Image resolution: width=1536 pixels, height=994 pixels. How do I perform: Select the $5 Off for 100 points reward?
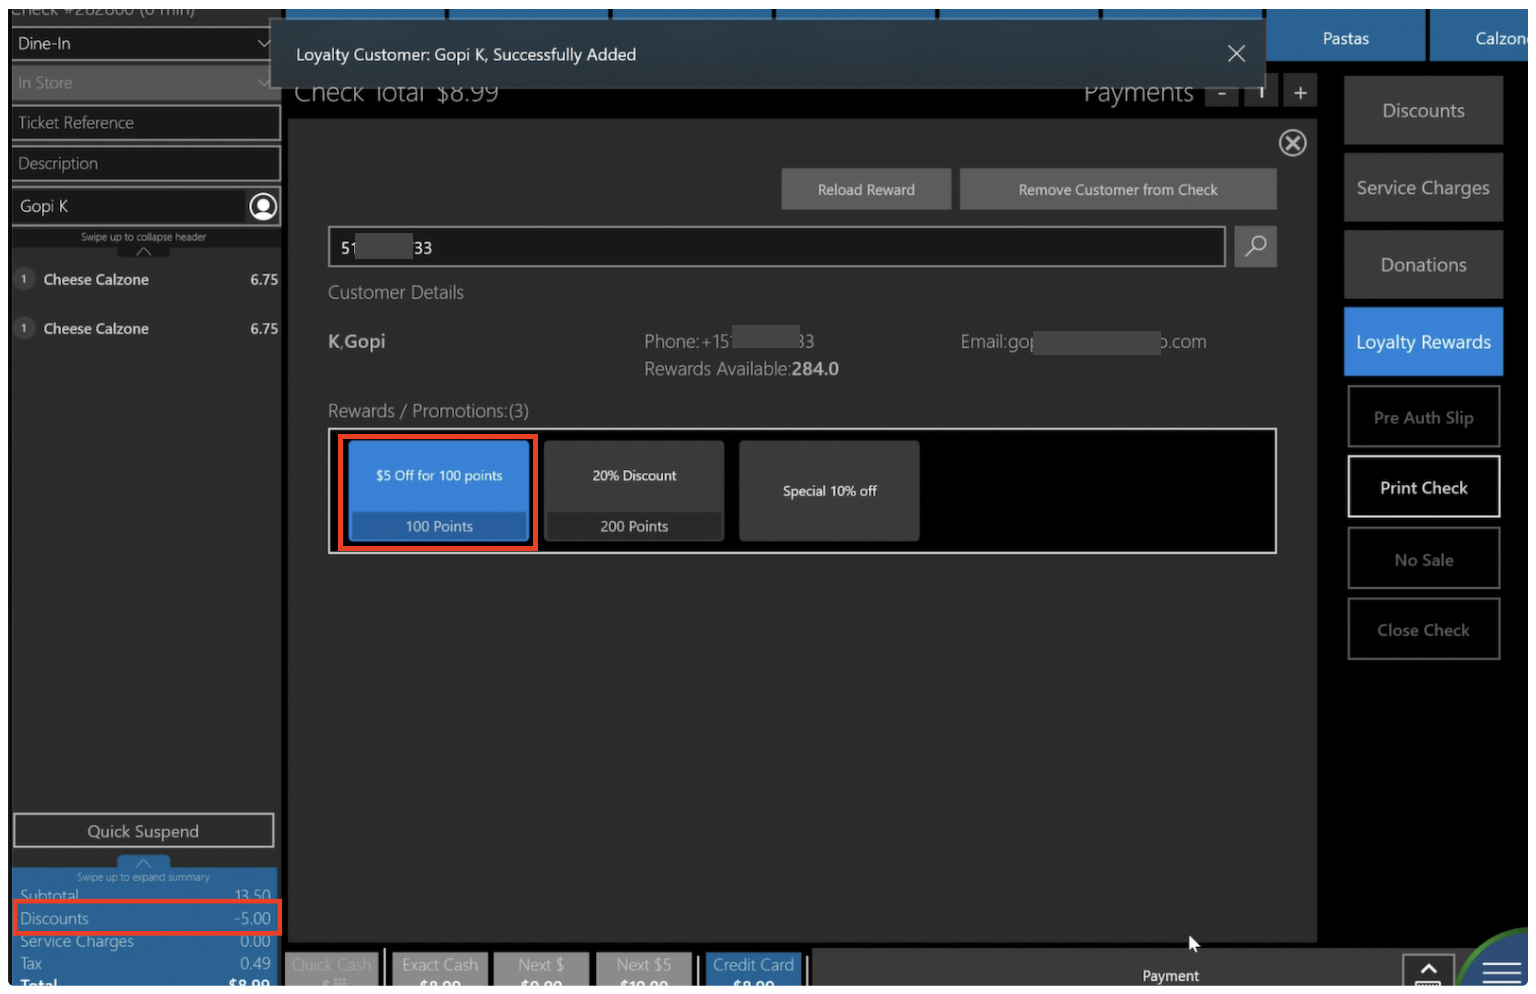[439, 491]
